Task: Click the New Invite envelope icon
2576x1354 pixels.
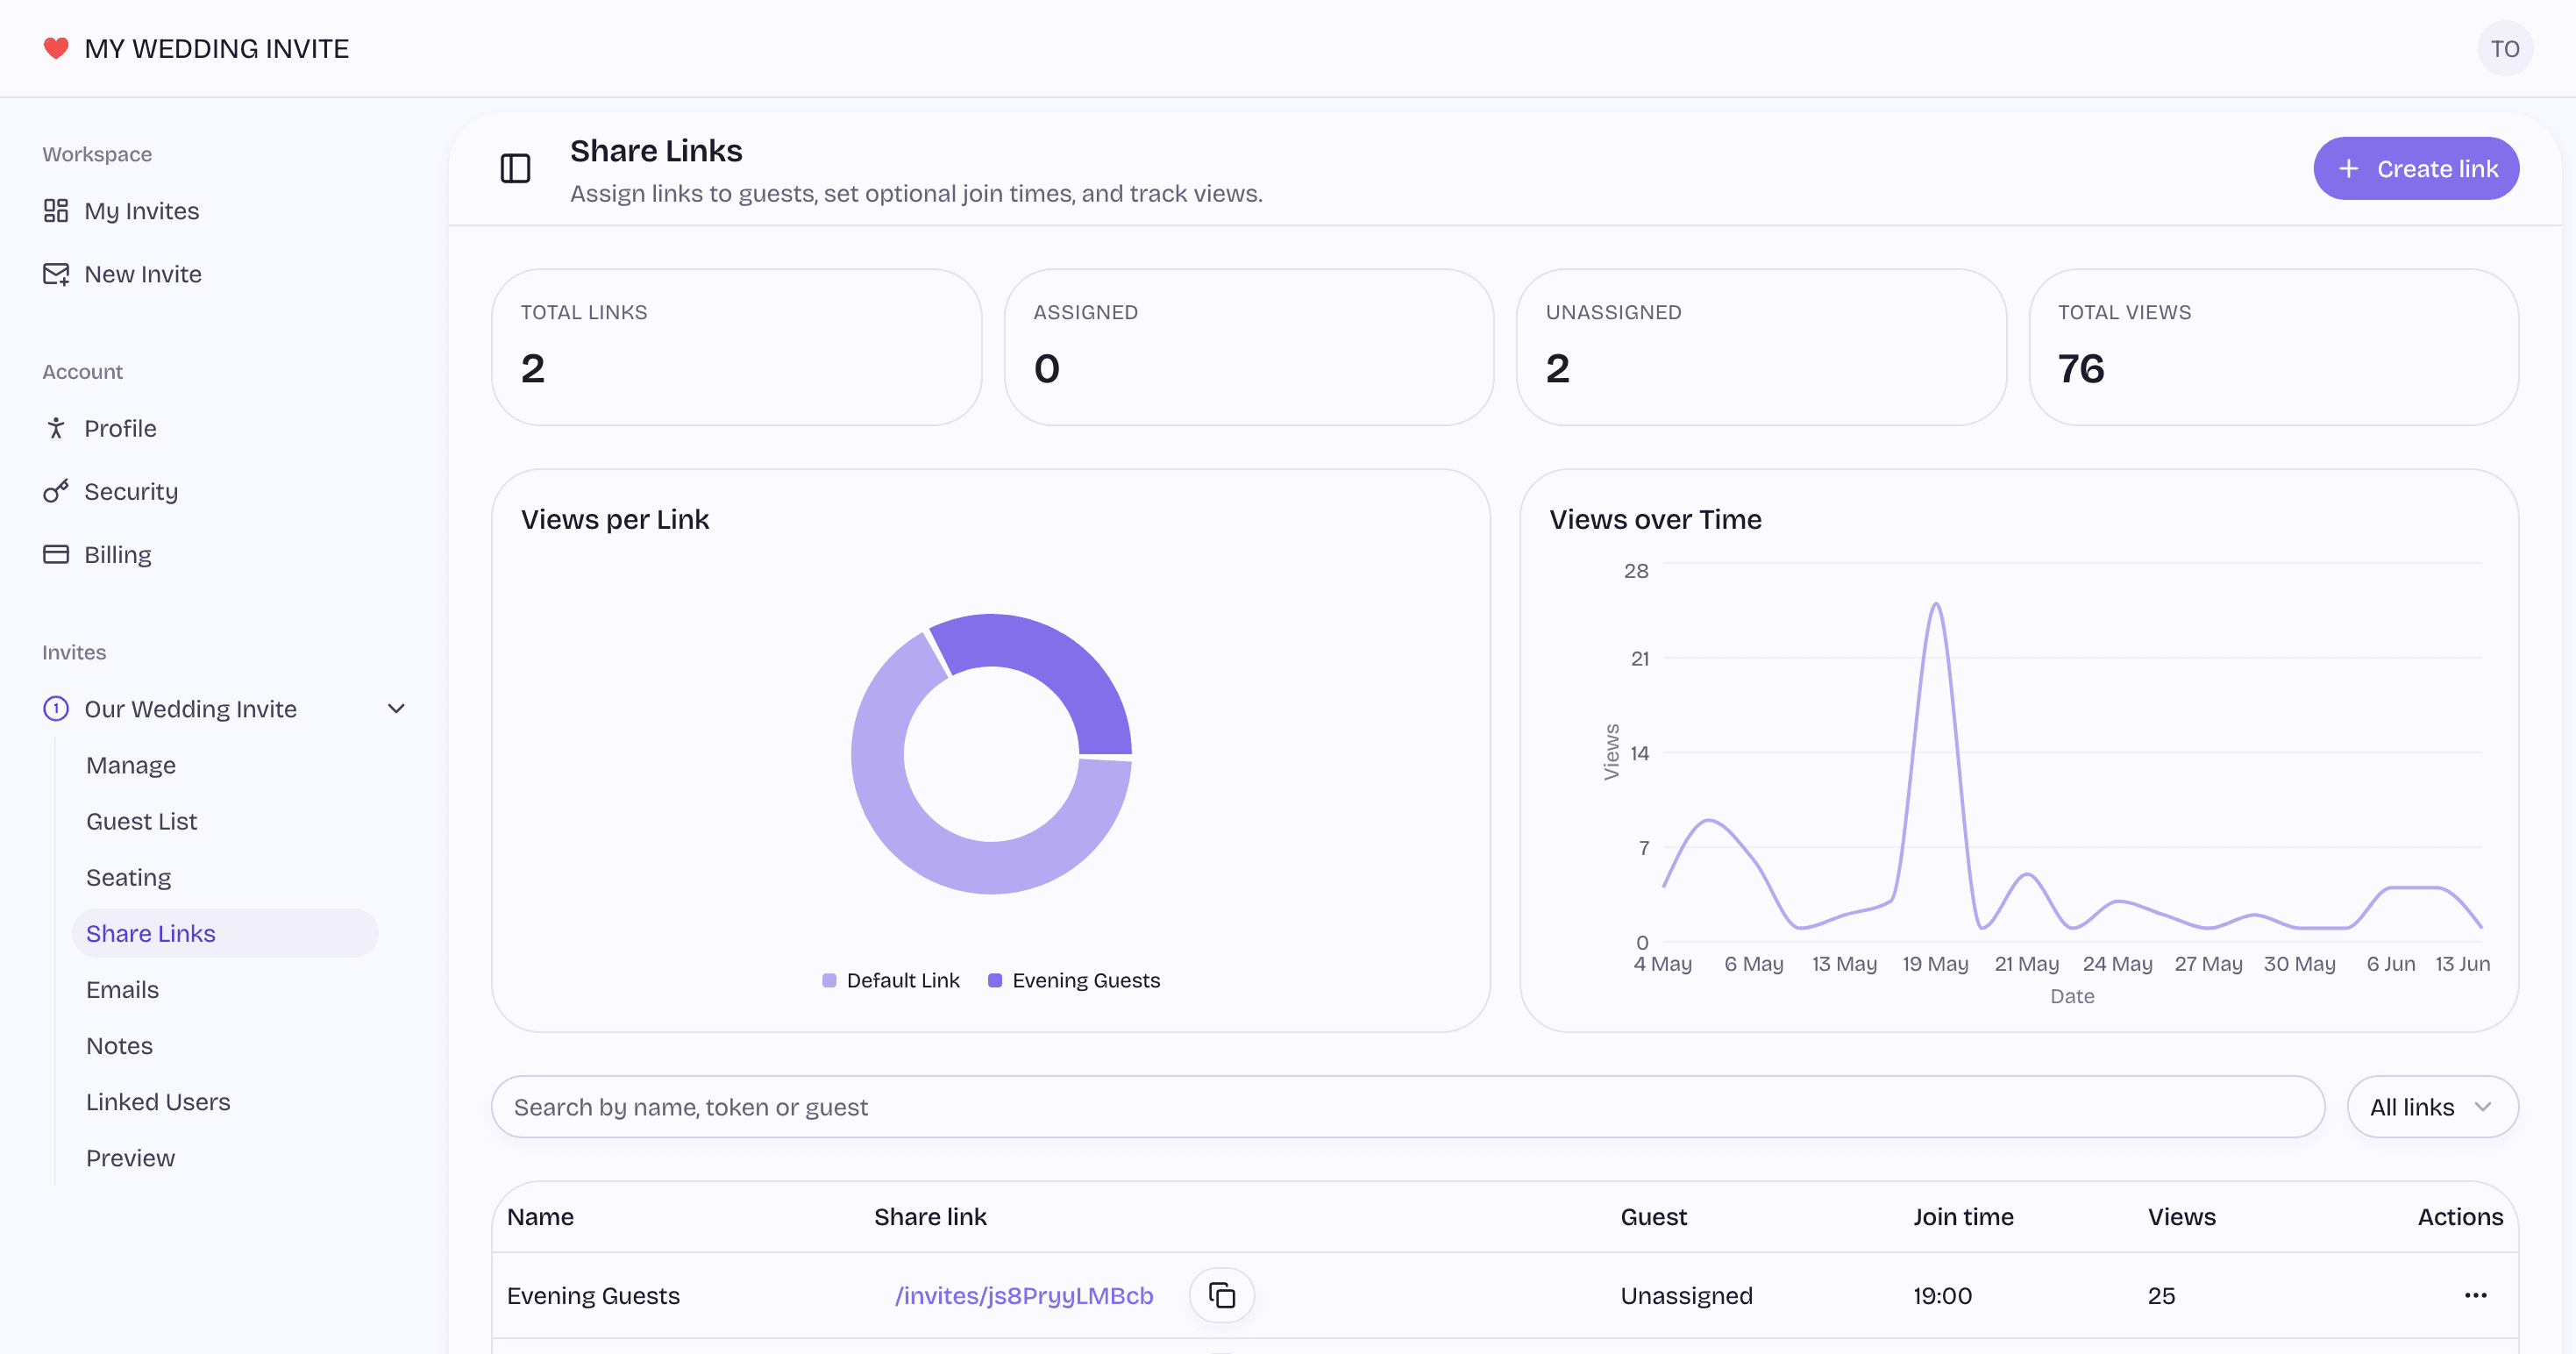Action: (56, 273)
